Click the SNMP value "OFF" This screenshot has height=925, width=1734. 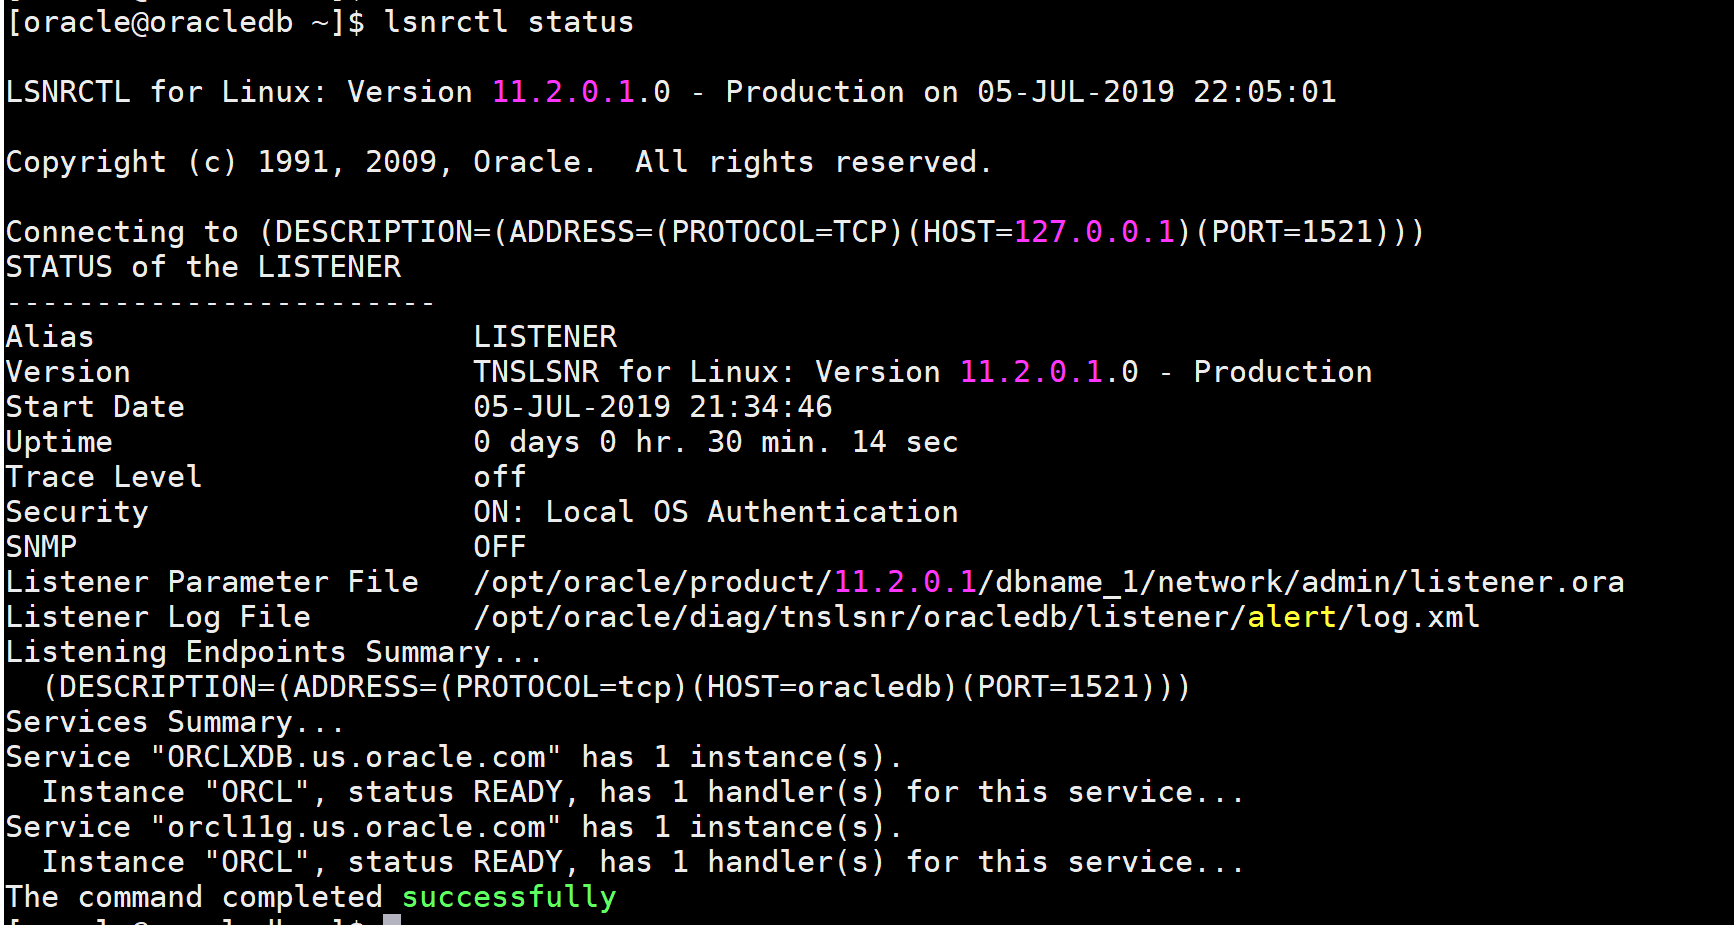(499, 547)
